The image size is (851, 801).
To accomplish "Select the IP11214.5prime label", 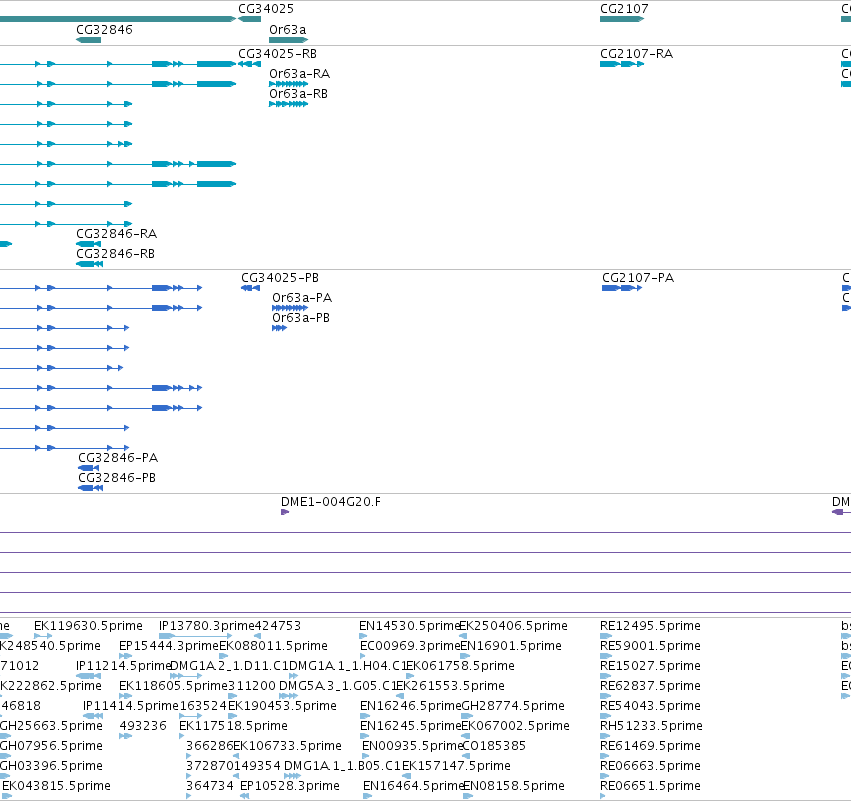I will [x=123, y=666].
